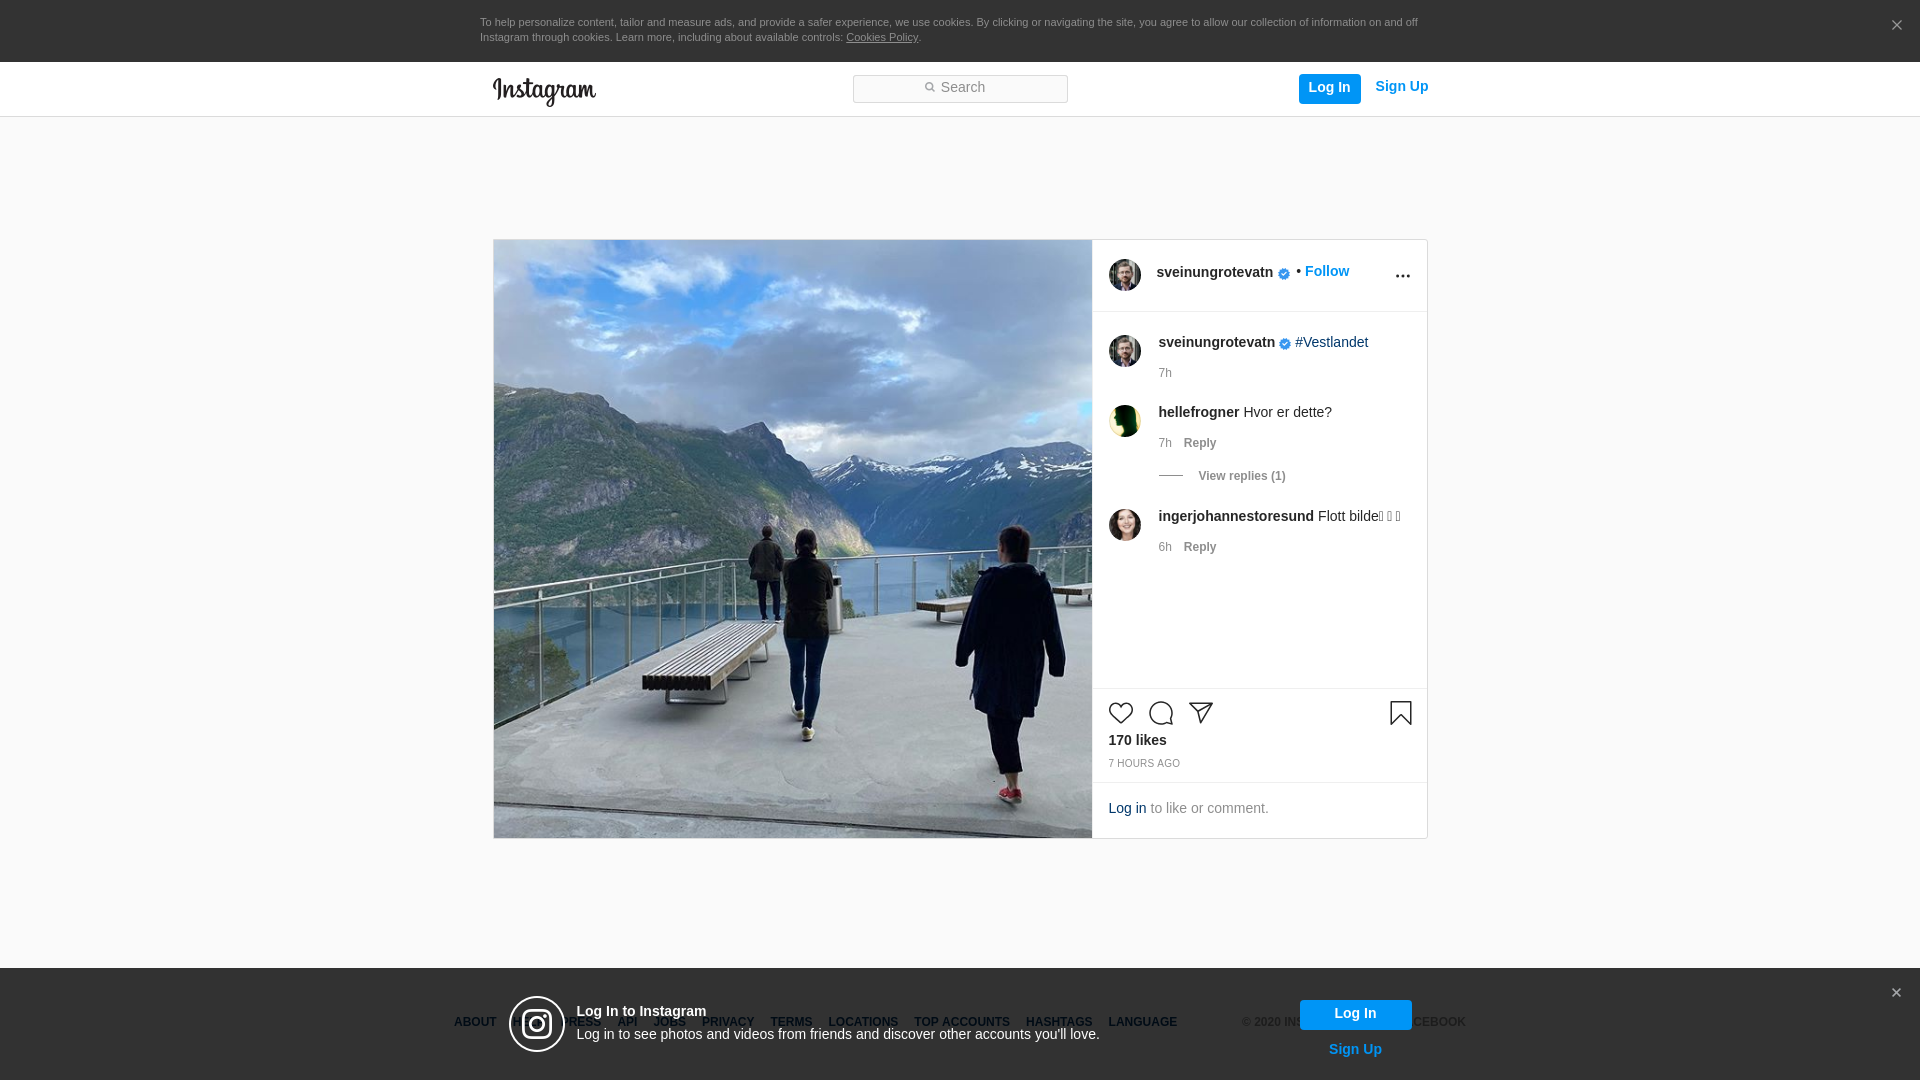Screen dimensions: 1920x1080
Task: Follow sveinungrotevatn account
Action: 1326,271
